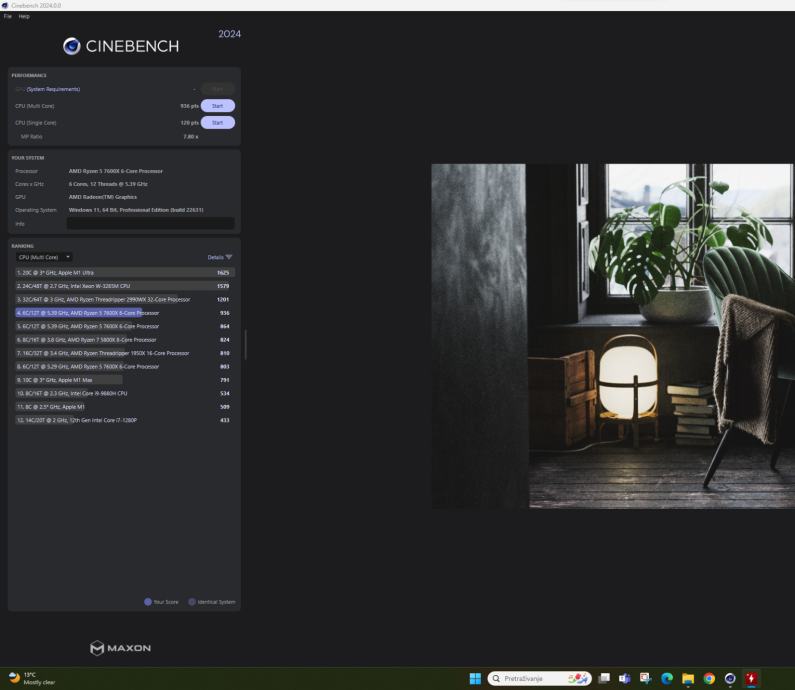Viewport: 795px width, 690px height.
Task: Select the Intel Xeon W-3265M ranking row
Action: pos(125,286)
